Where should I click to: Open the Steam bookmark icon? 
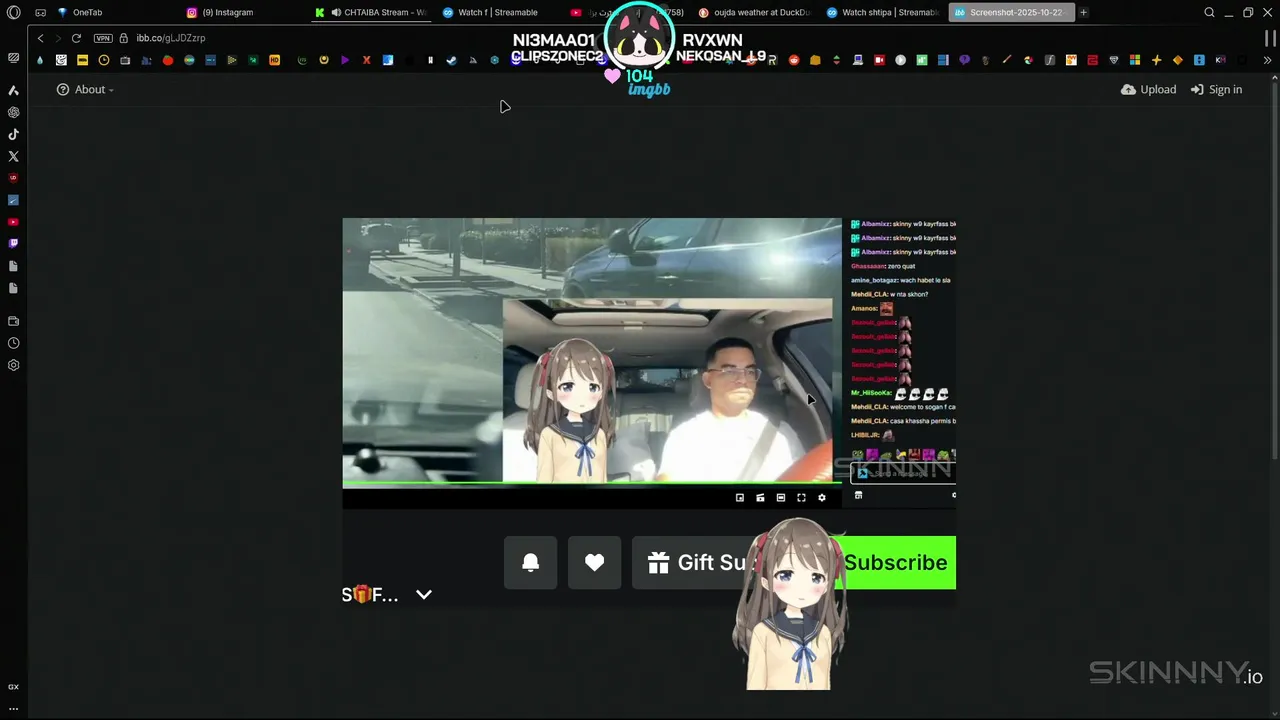coord(451,60)
